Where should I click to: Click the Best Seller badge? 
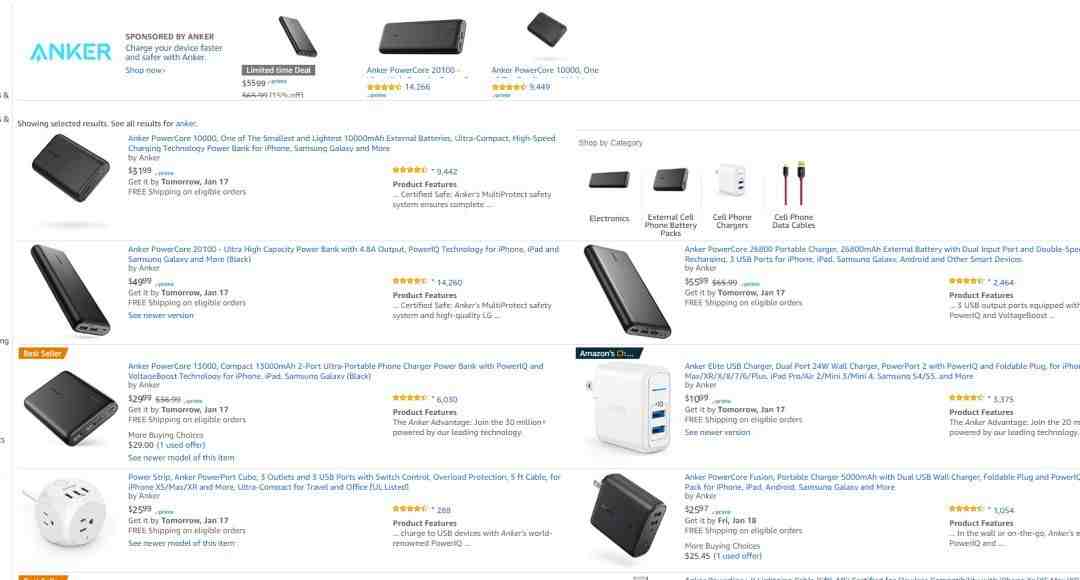tap(42, 353)
